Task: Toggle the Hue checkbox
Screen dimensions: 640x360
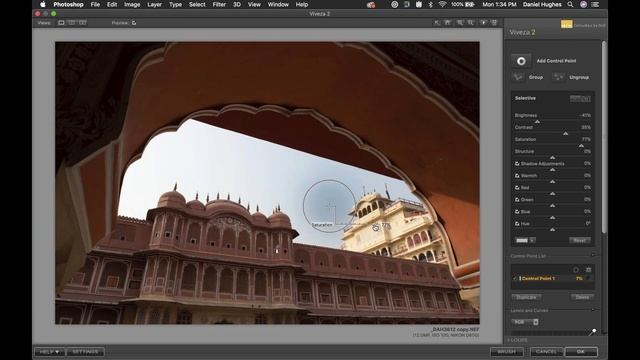Action: point(517,224)
